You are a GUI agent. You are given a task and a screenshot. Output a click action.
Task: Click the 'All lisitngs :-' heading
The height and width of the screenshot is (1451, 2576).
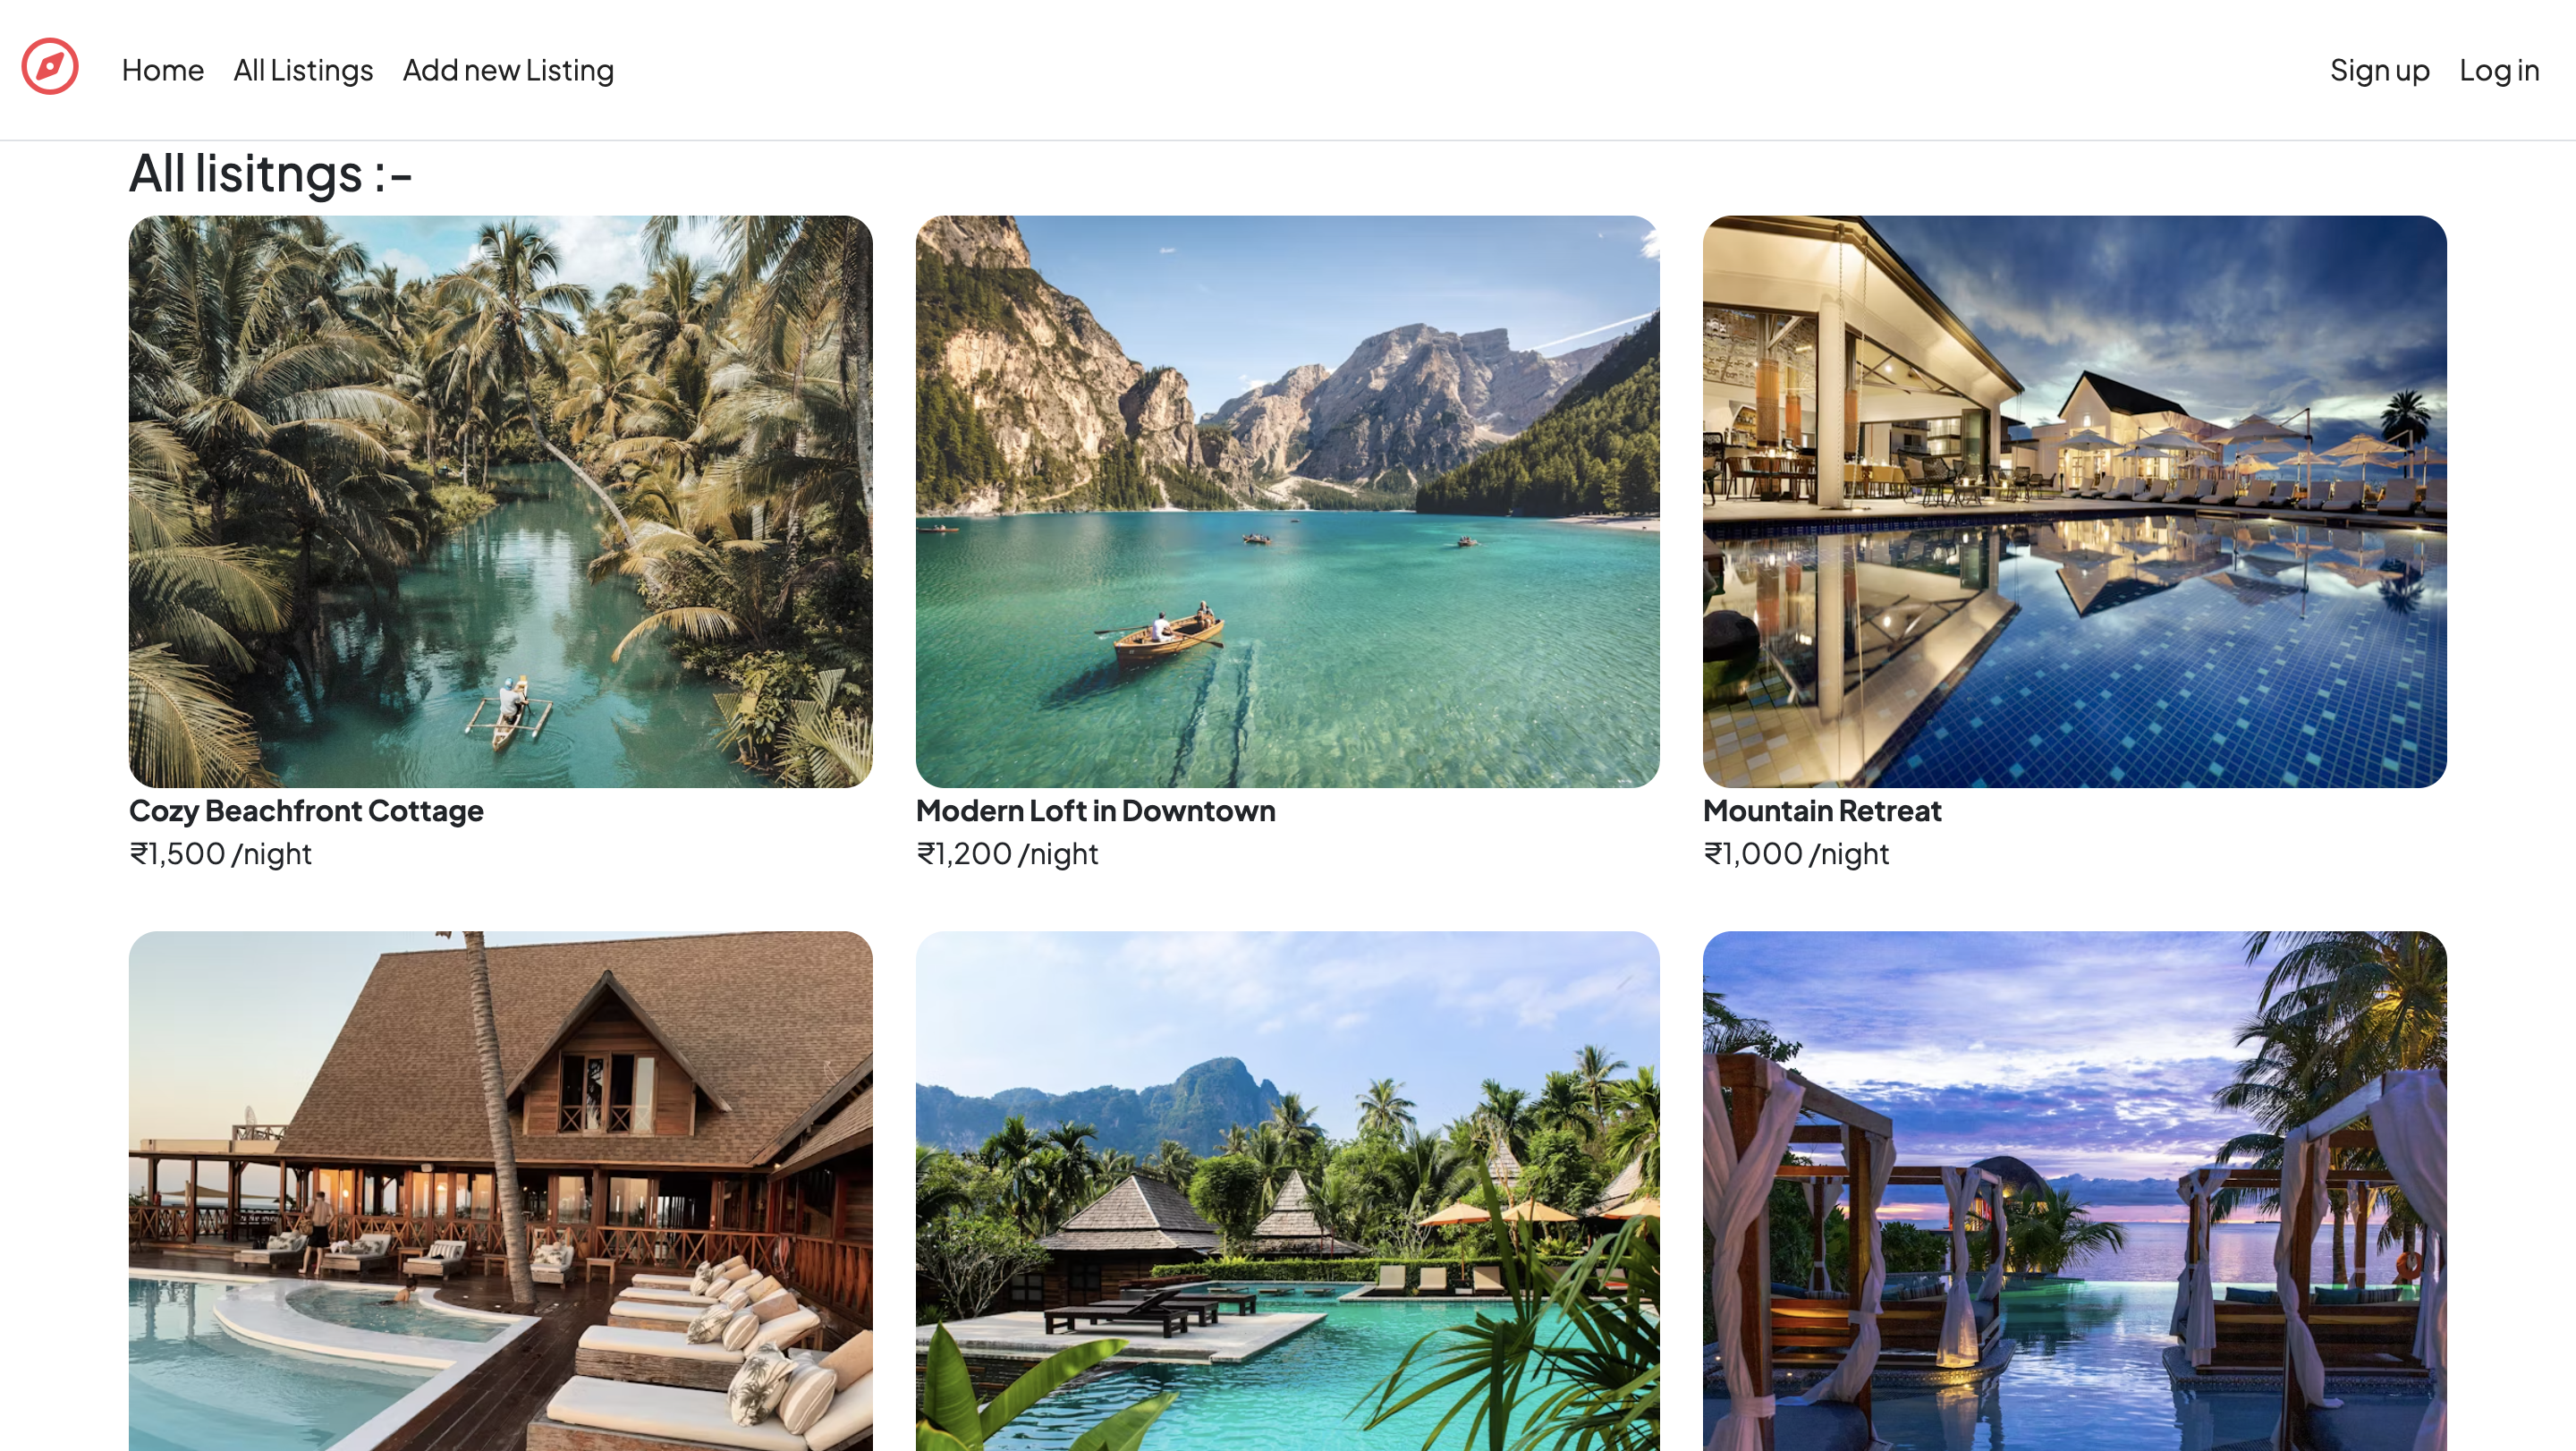point(270,173)
